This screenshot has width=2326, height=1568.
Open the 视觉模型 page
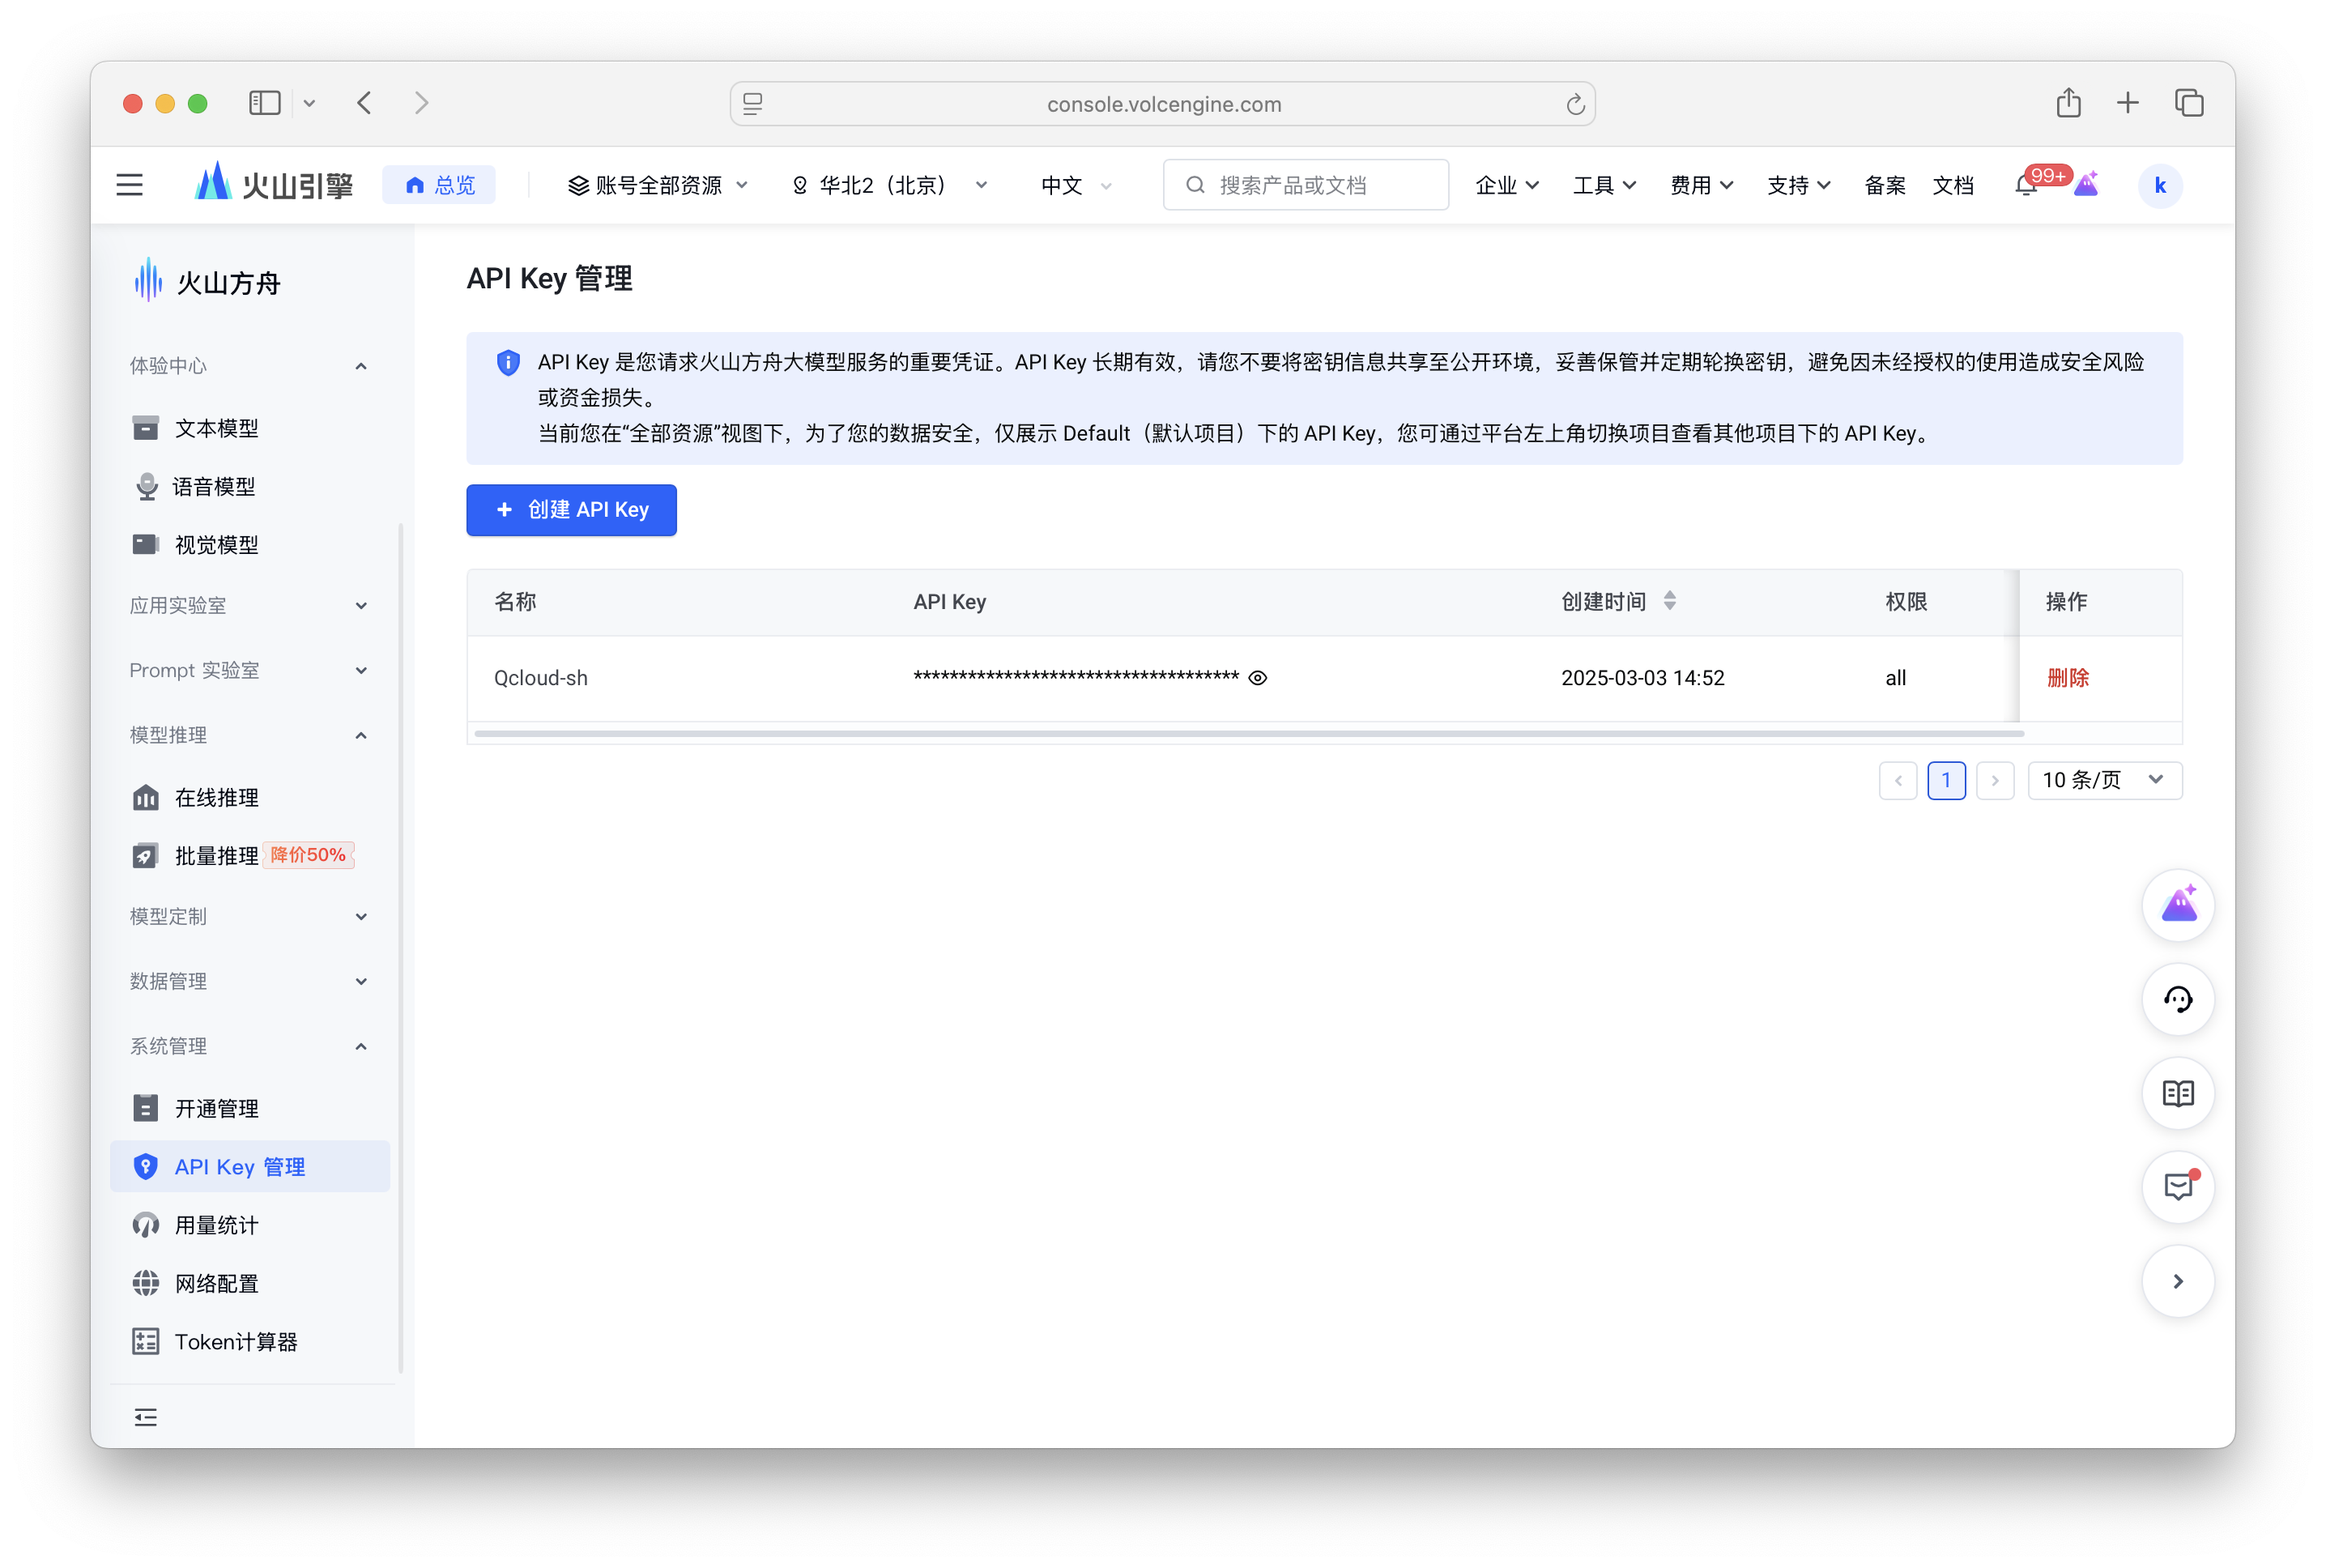[x=216, y=544]
